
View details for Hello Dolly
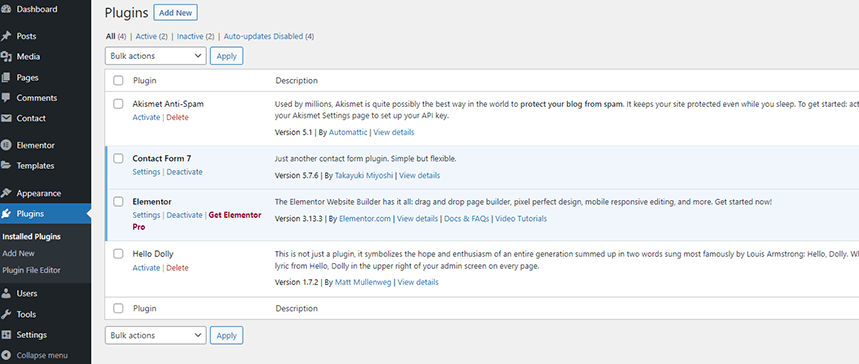coord(418,282)
